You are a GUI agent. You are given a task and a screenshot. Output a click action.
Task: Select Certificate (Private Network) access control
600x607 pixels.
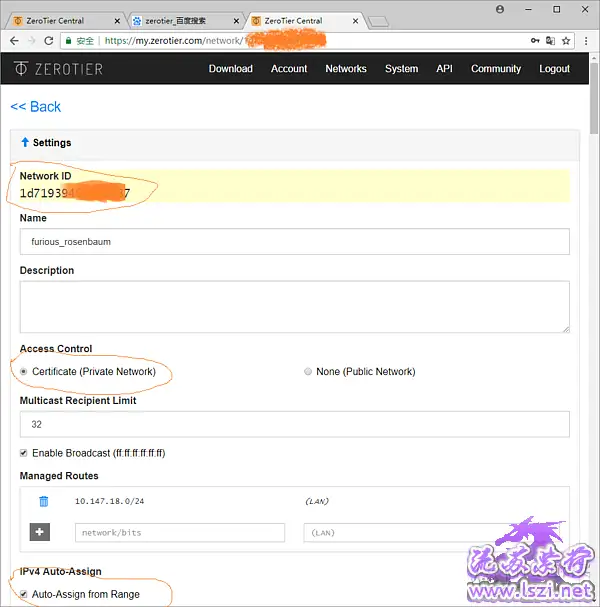(x=24, y=372)
